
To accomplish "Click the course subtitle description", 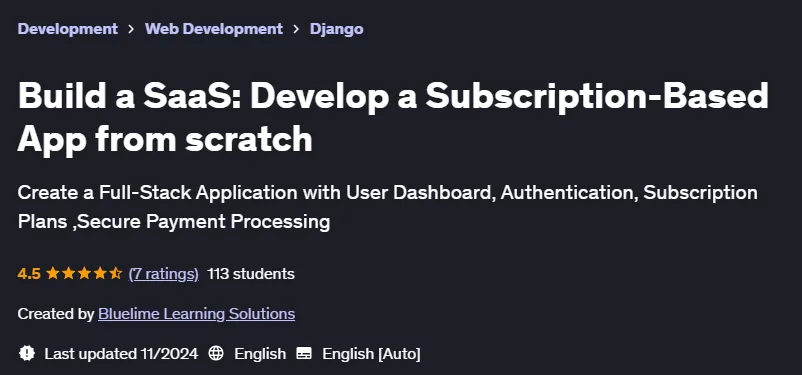I will click(x=387, y=207).
